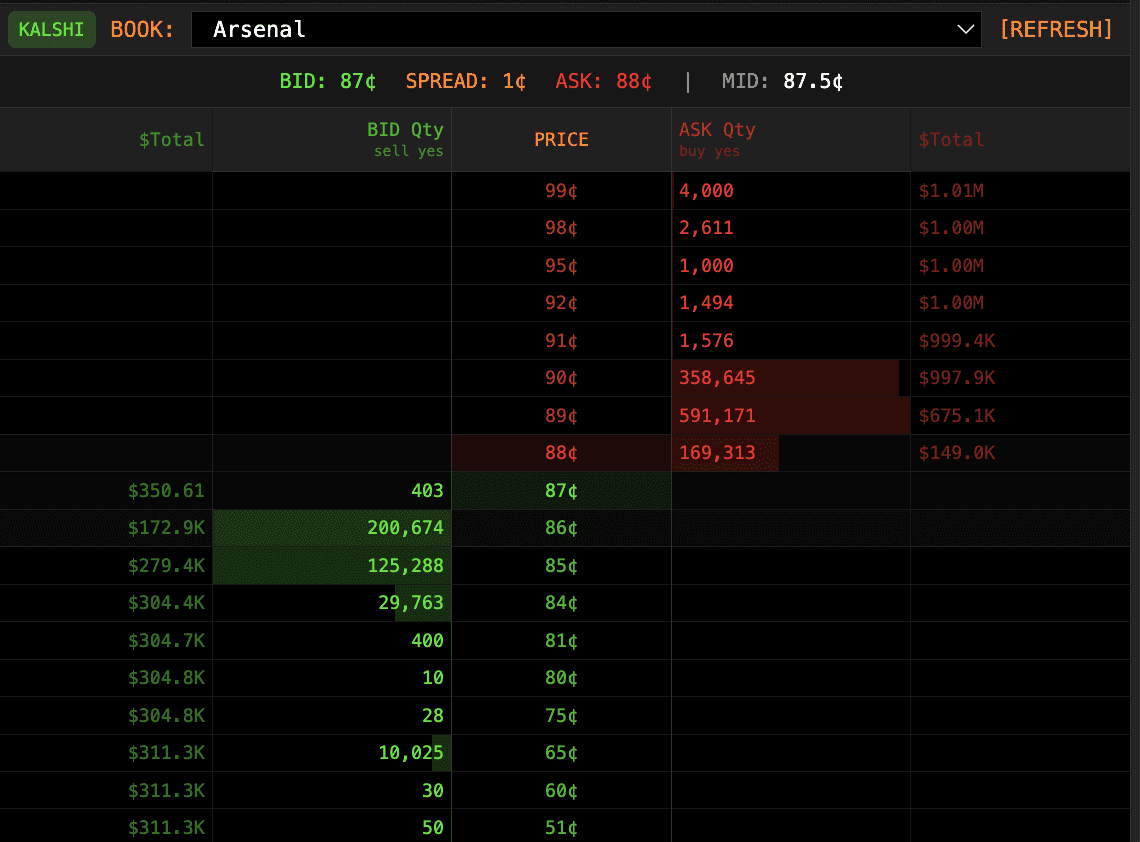This screenshot has height=842, width=1140.
Task: Click bid quantity 125,288
Action: tap(405, 565)
